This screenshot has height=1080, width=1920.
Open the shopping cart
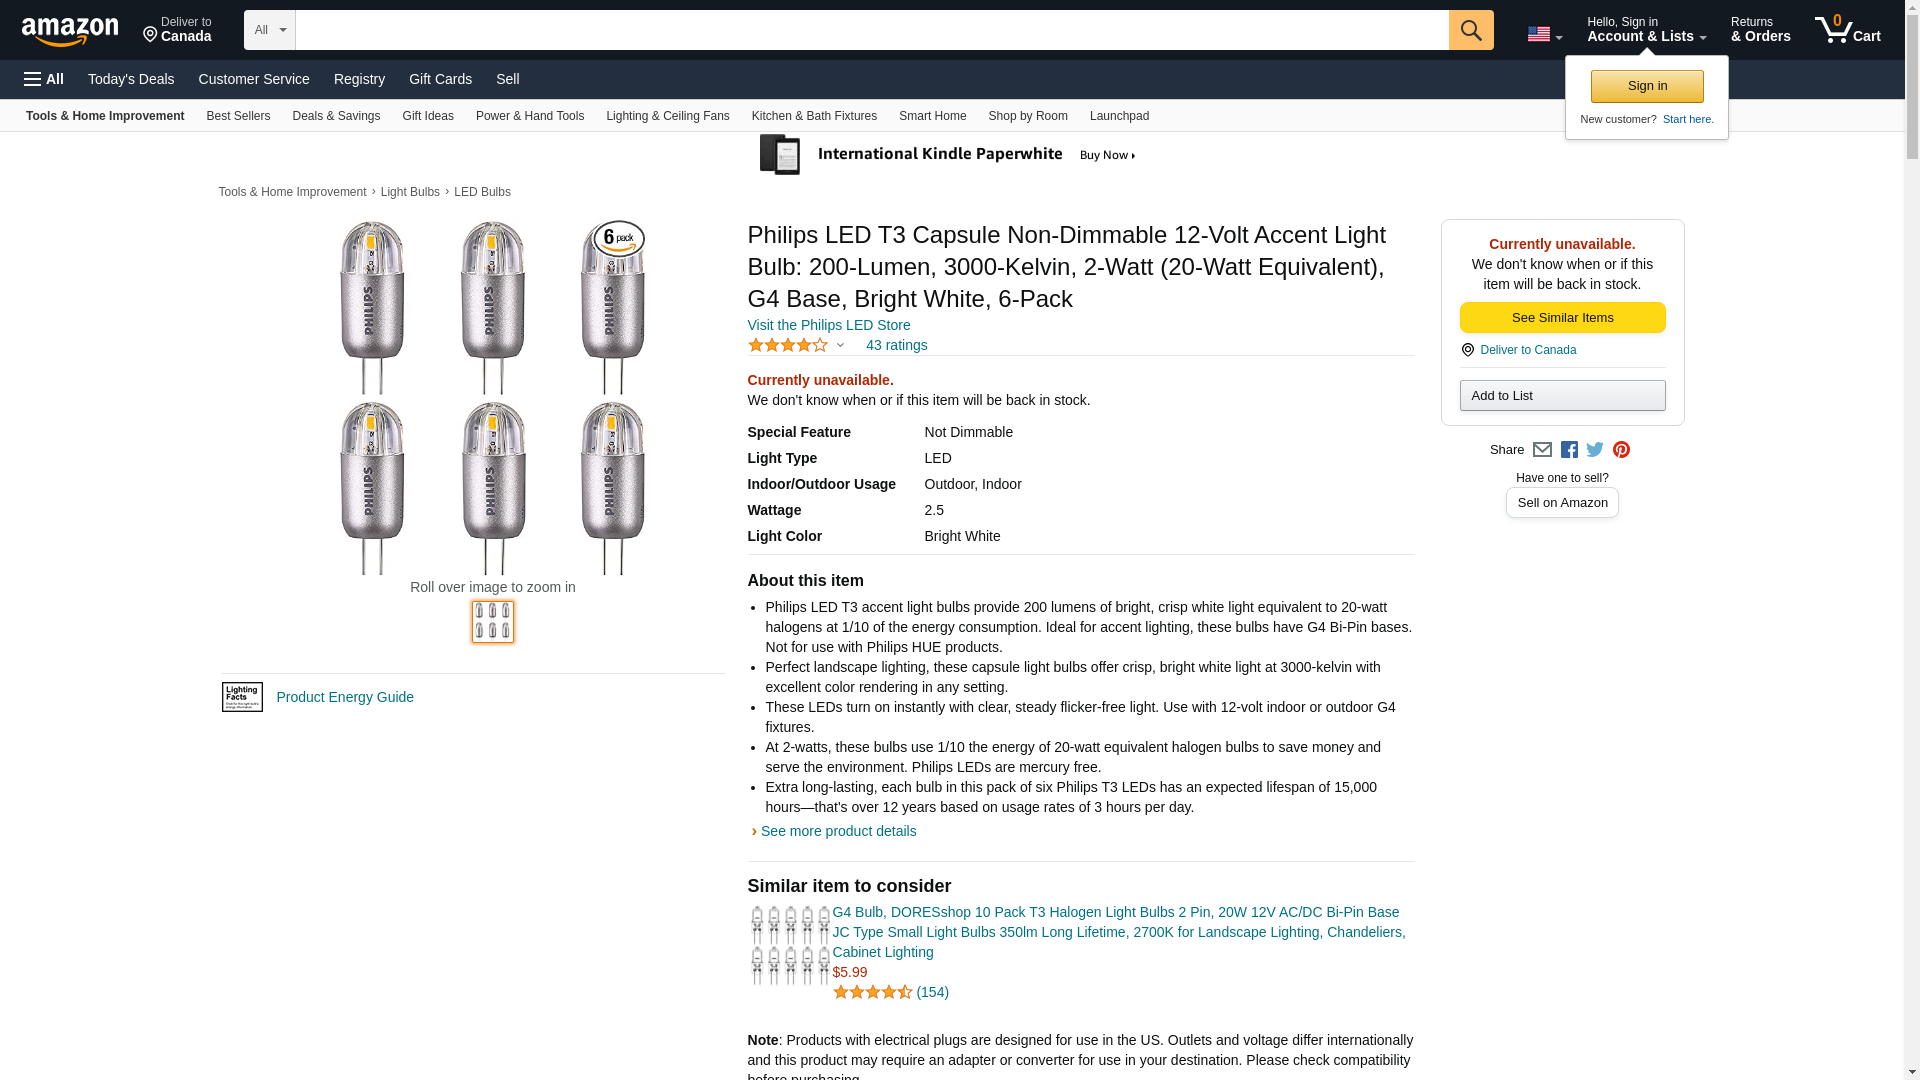point(1847,30)
